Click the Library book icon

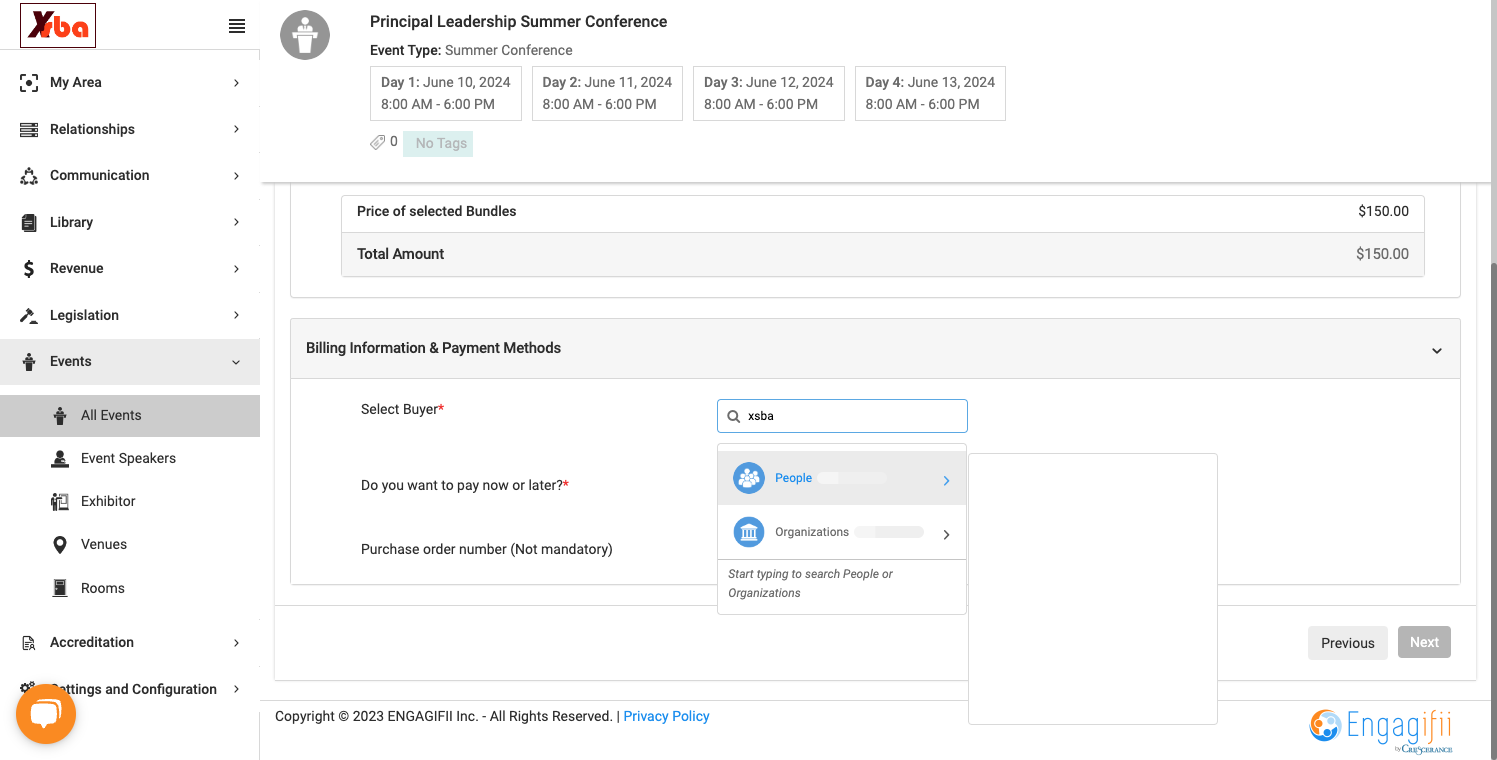pos(29,222)
